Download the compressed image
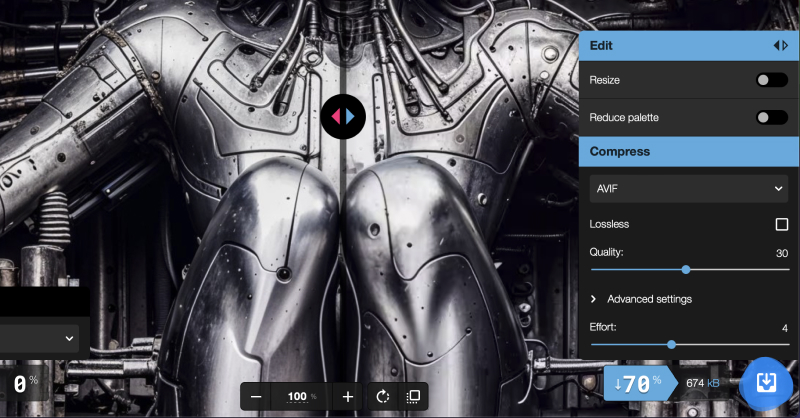This screenshot has width=800, height=418. (x=769, y=384)
